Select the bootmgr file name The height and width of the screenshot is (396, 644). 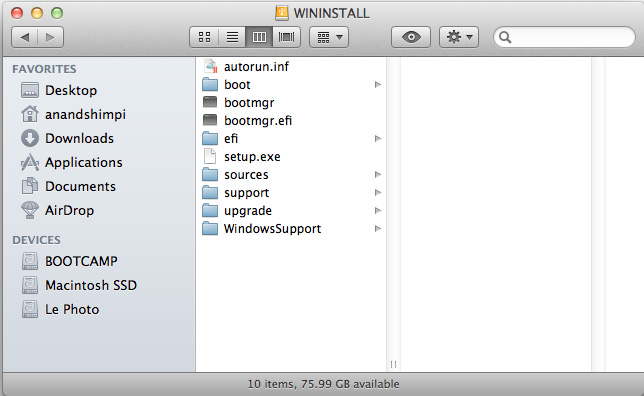pos(249,103)
